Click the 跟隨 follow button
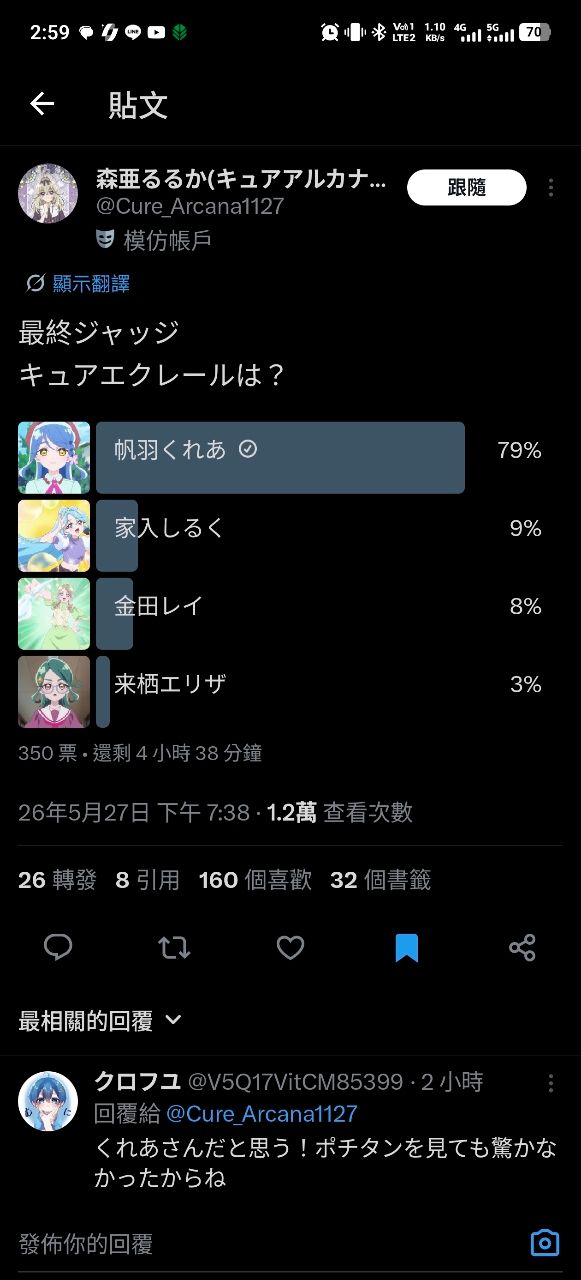Viewport: 581px width, 1280px height. pos(467,188)
